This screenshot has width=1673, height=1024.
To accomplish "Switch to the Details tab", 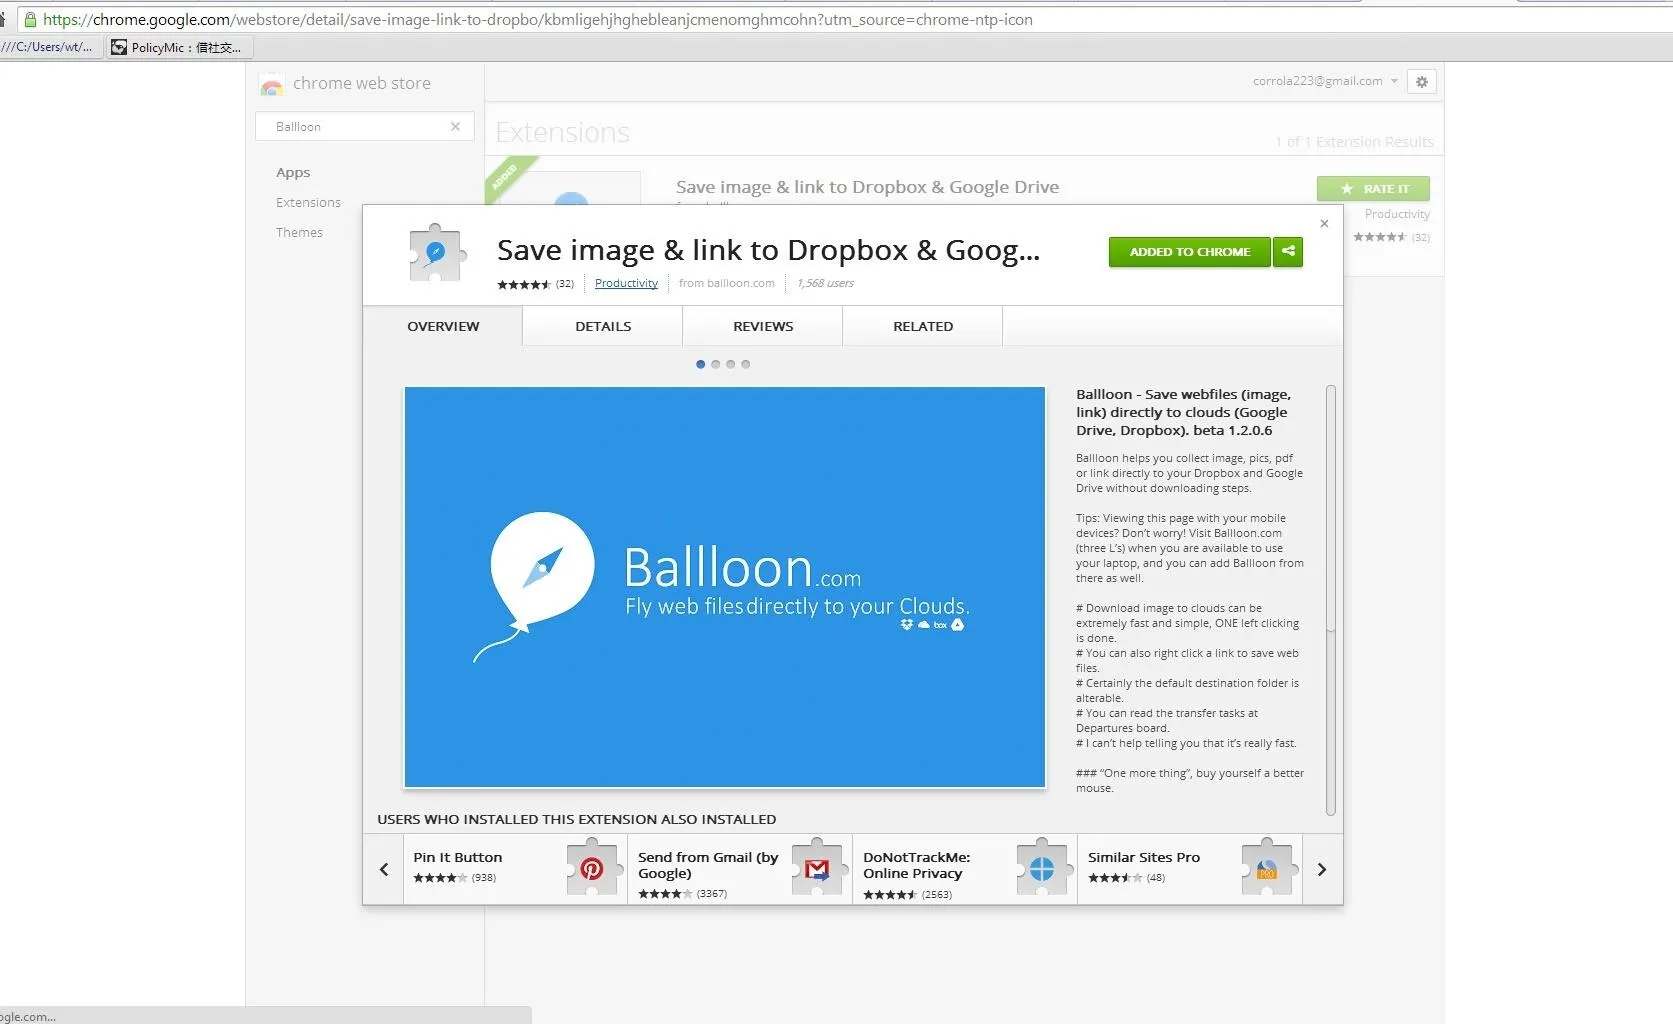I will 603,326.
